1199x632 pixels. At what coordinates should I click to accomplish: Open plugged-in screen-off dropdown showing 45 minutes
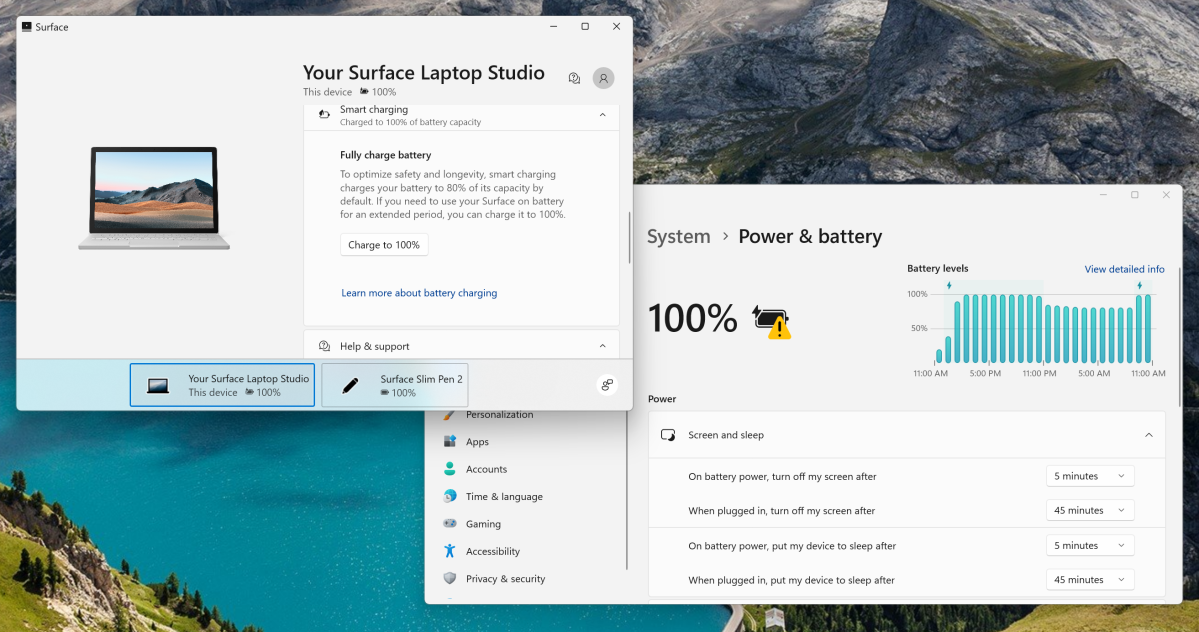[x=1090, y=510]
